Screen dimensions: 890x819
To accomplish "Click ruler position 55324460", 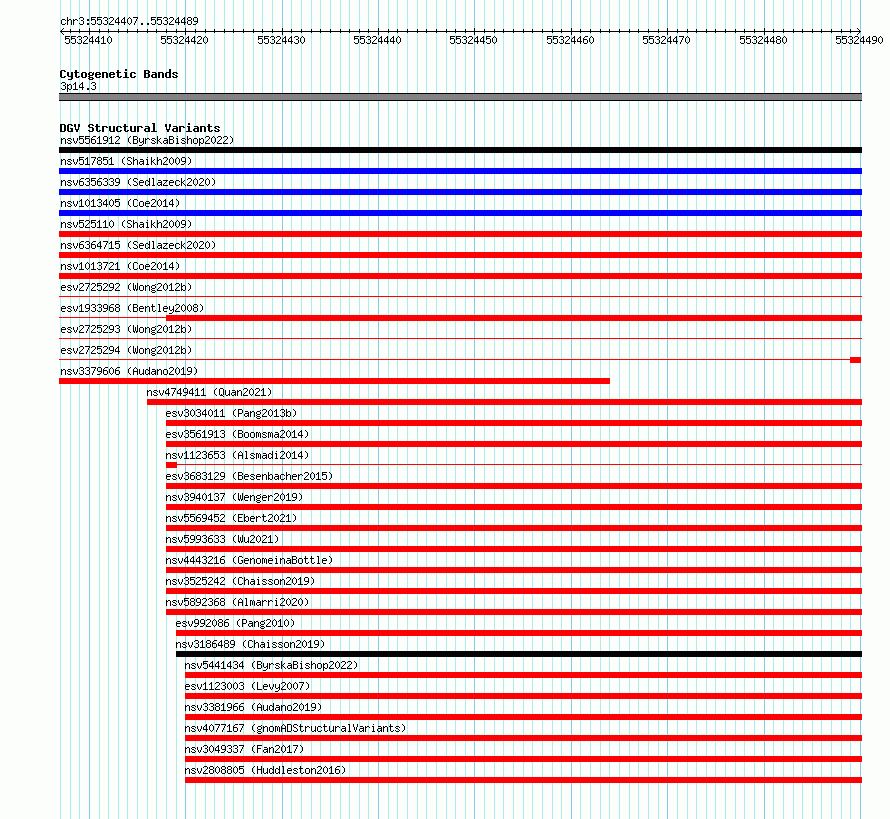I will pyautogui.click(x=570, y=40).
